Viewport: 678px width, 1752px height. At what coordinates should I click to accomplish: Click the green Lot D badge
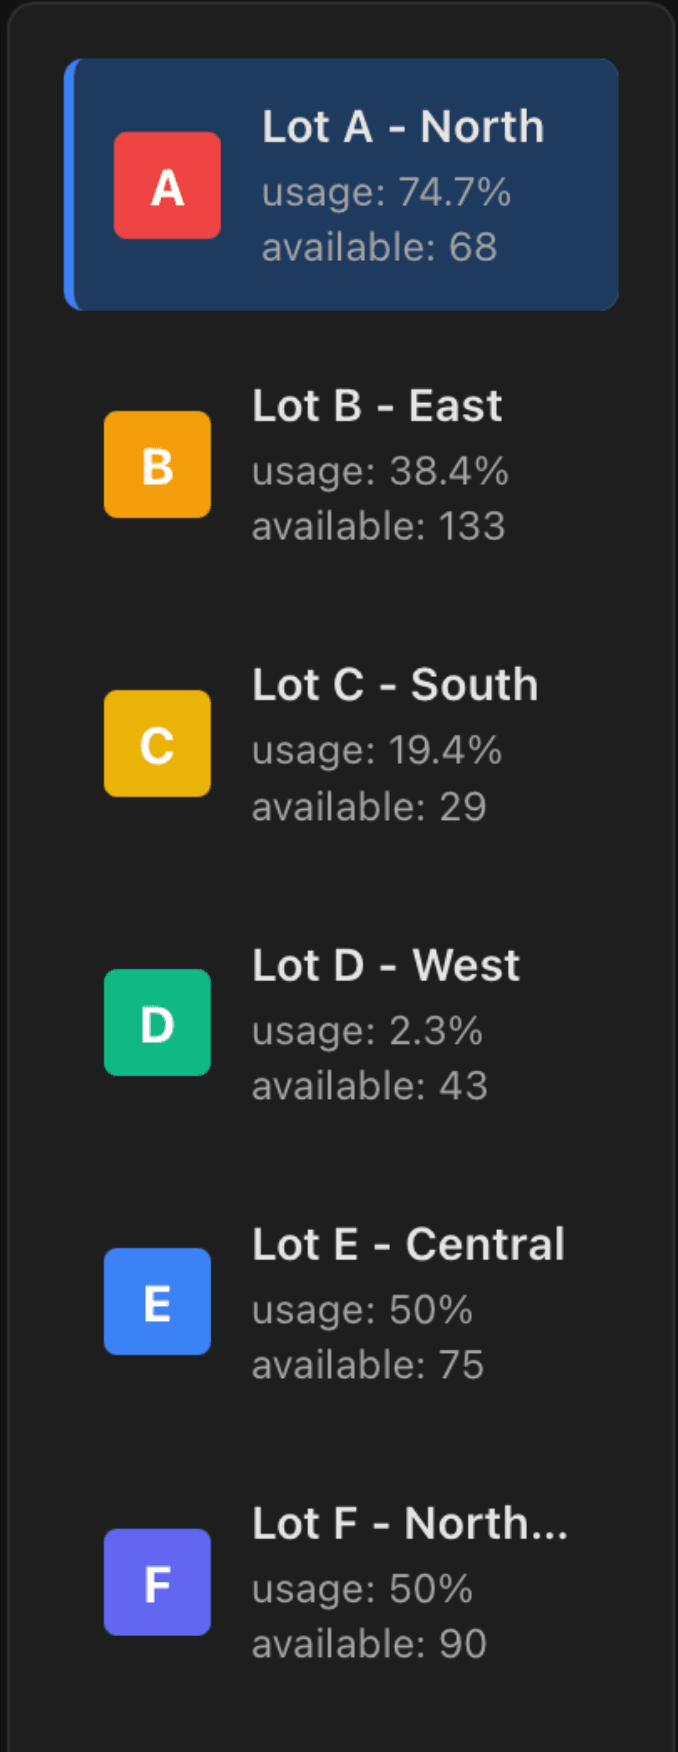157,1022
